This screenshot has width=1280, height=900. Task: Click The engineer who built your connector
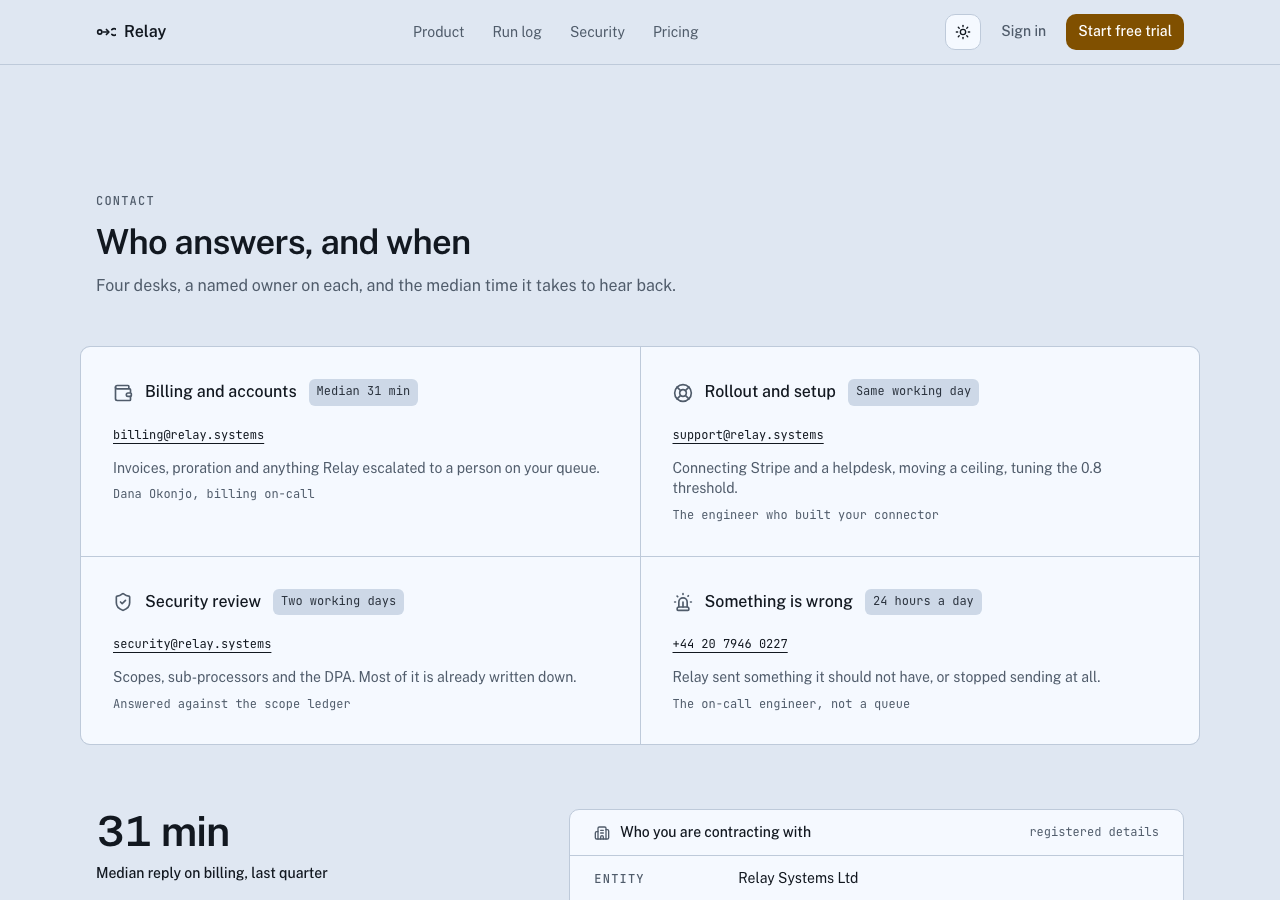pyautogui.click(x=806, y=515)
